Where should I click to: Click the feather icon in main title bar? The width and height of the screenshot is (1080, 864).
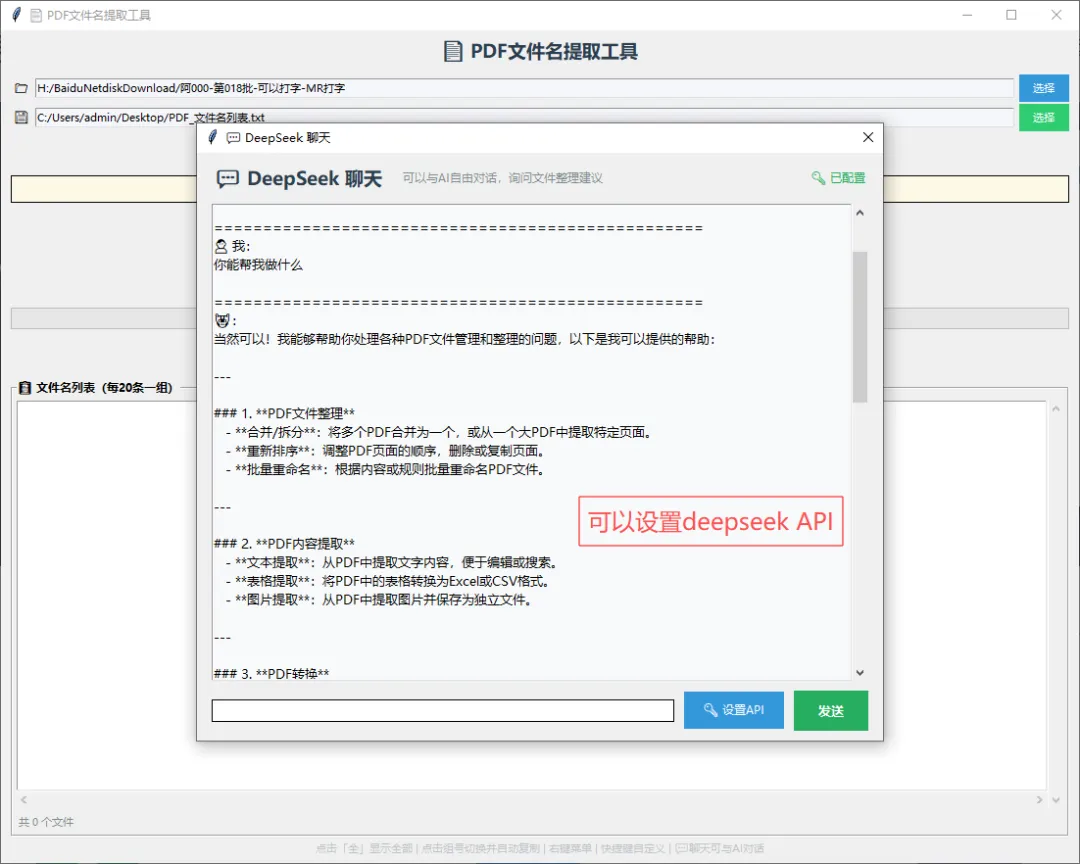[x=16, y=14]
